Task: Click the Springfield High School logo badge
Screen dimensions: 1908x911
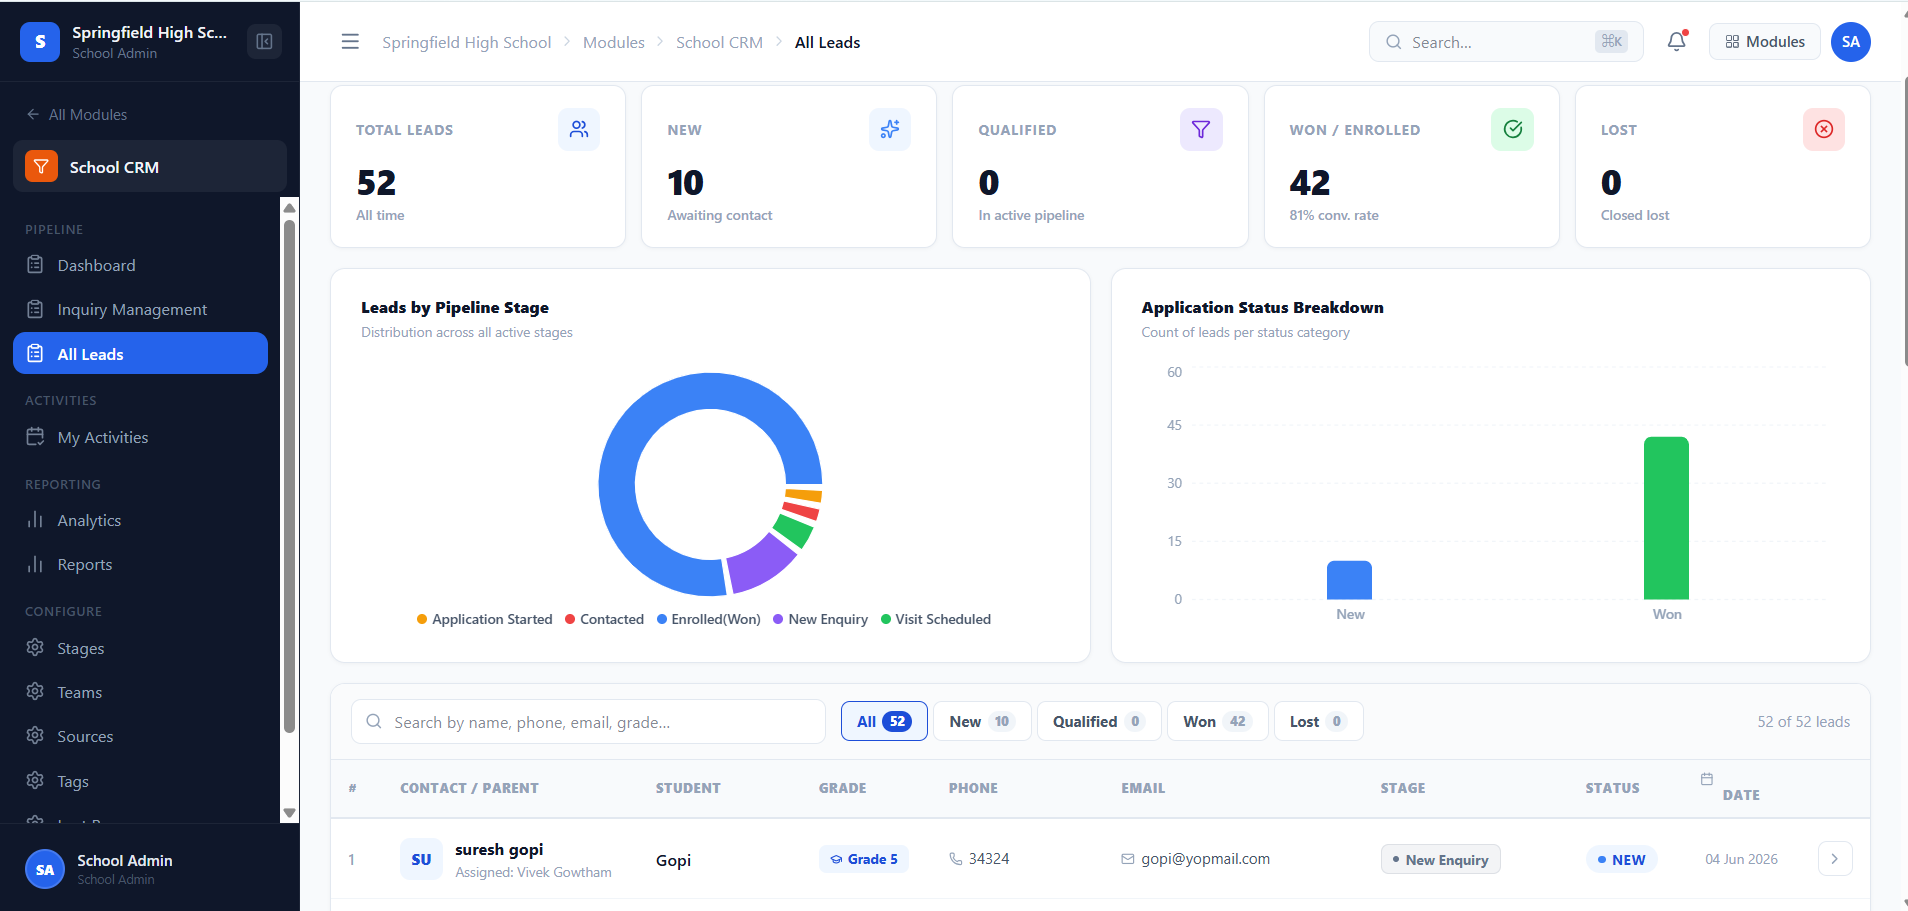Action: pyautogui.click(x=40, y=42)
